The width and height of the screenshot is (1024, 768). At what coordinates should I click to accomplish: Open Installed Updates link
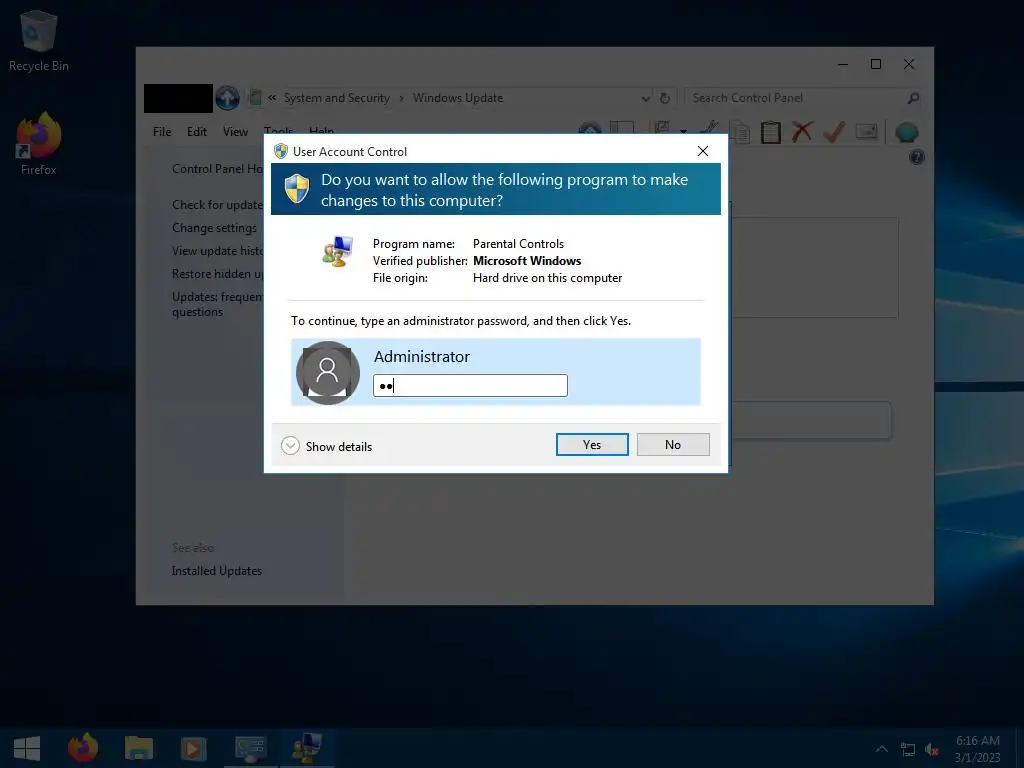pyautogui.click(x=217, y=571)
